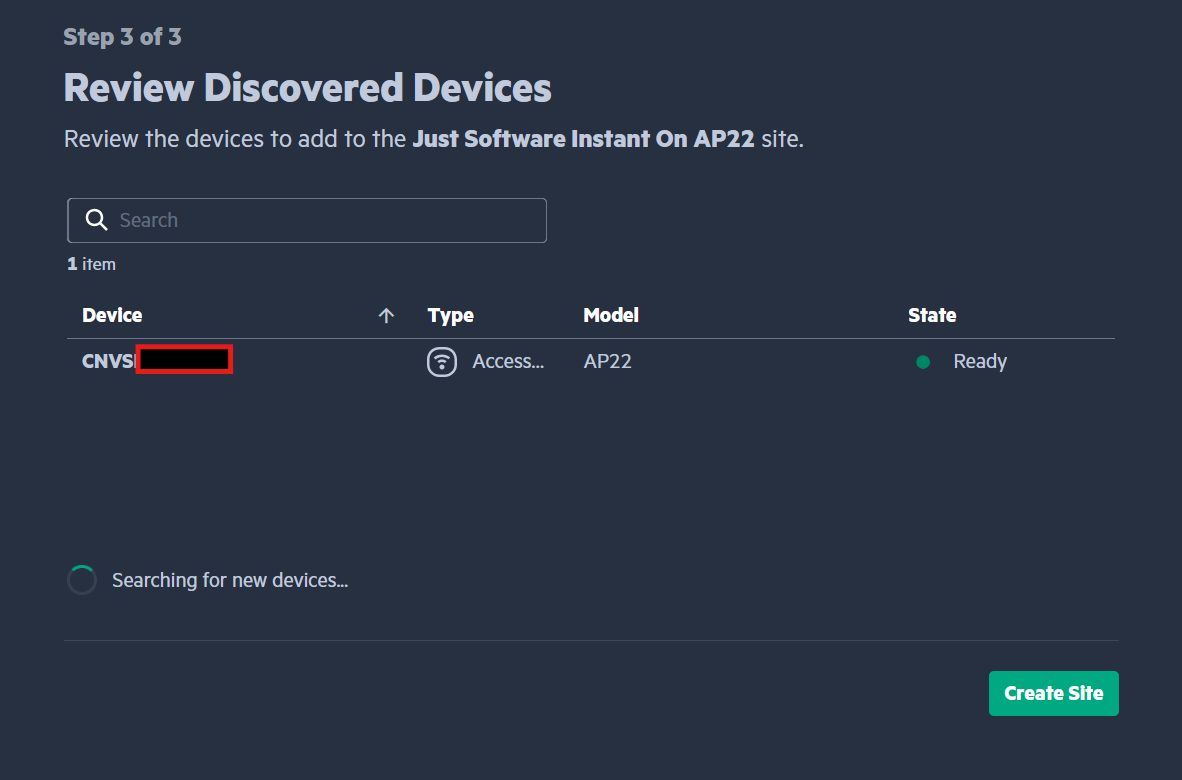Viewport: 1182px width, 780px height.
Task: Click the Step 3 of 3 label
Action: coord(122,37)
